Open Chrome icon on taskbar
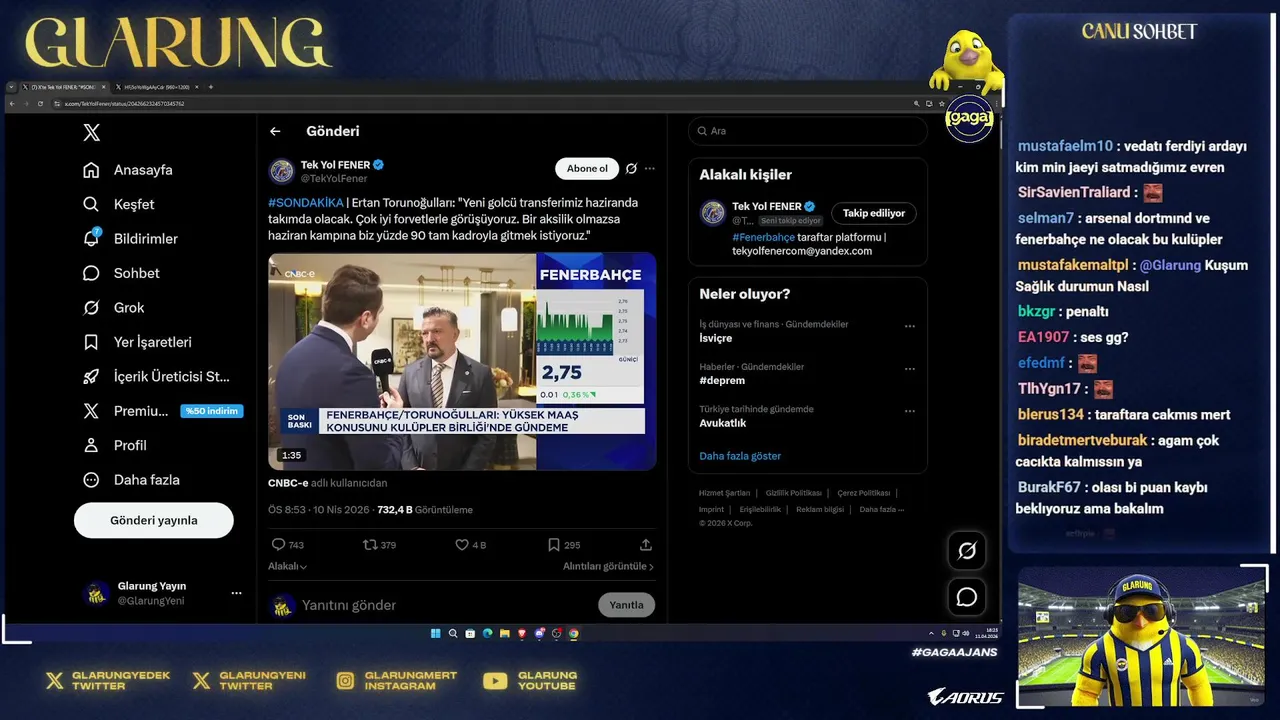1280x720 pixels. coord(573,633)
